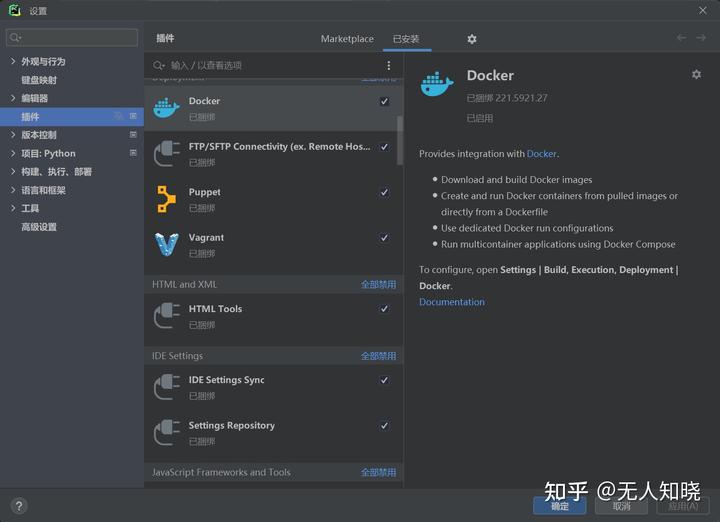Select the Settings Repository plugin name

[x=231, y=426]
